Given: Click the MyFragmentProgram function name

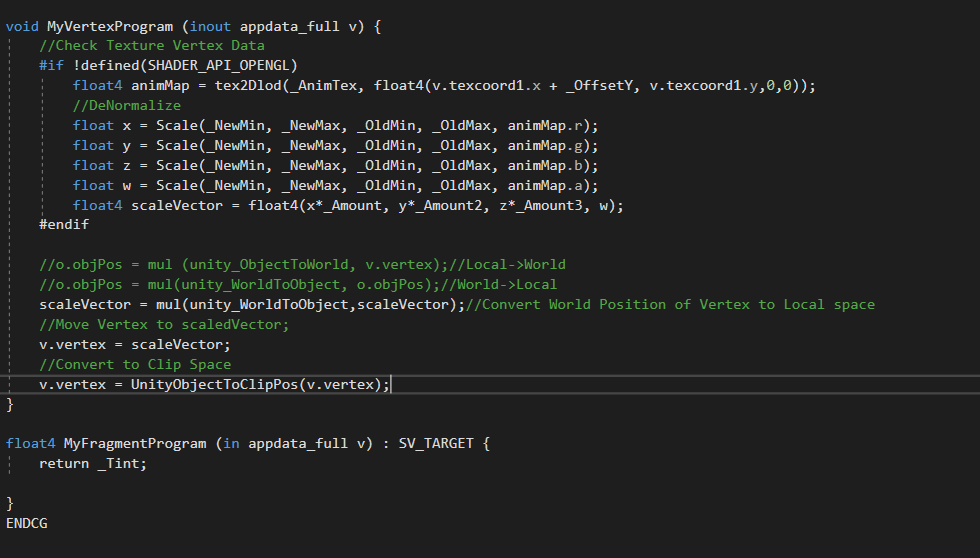Looking at the screenshot, I should 134,443.
